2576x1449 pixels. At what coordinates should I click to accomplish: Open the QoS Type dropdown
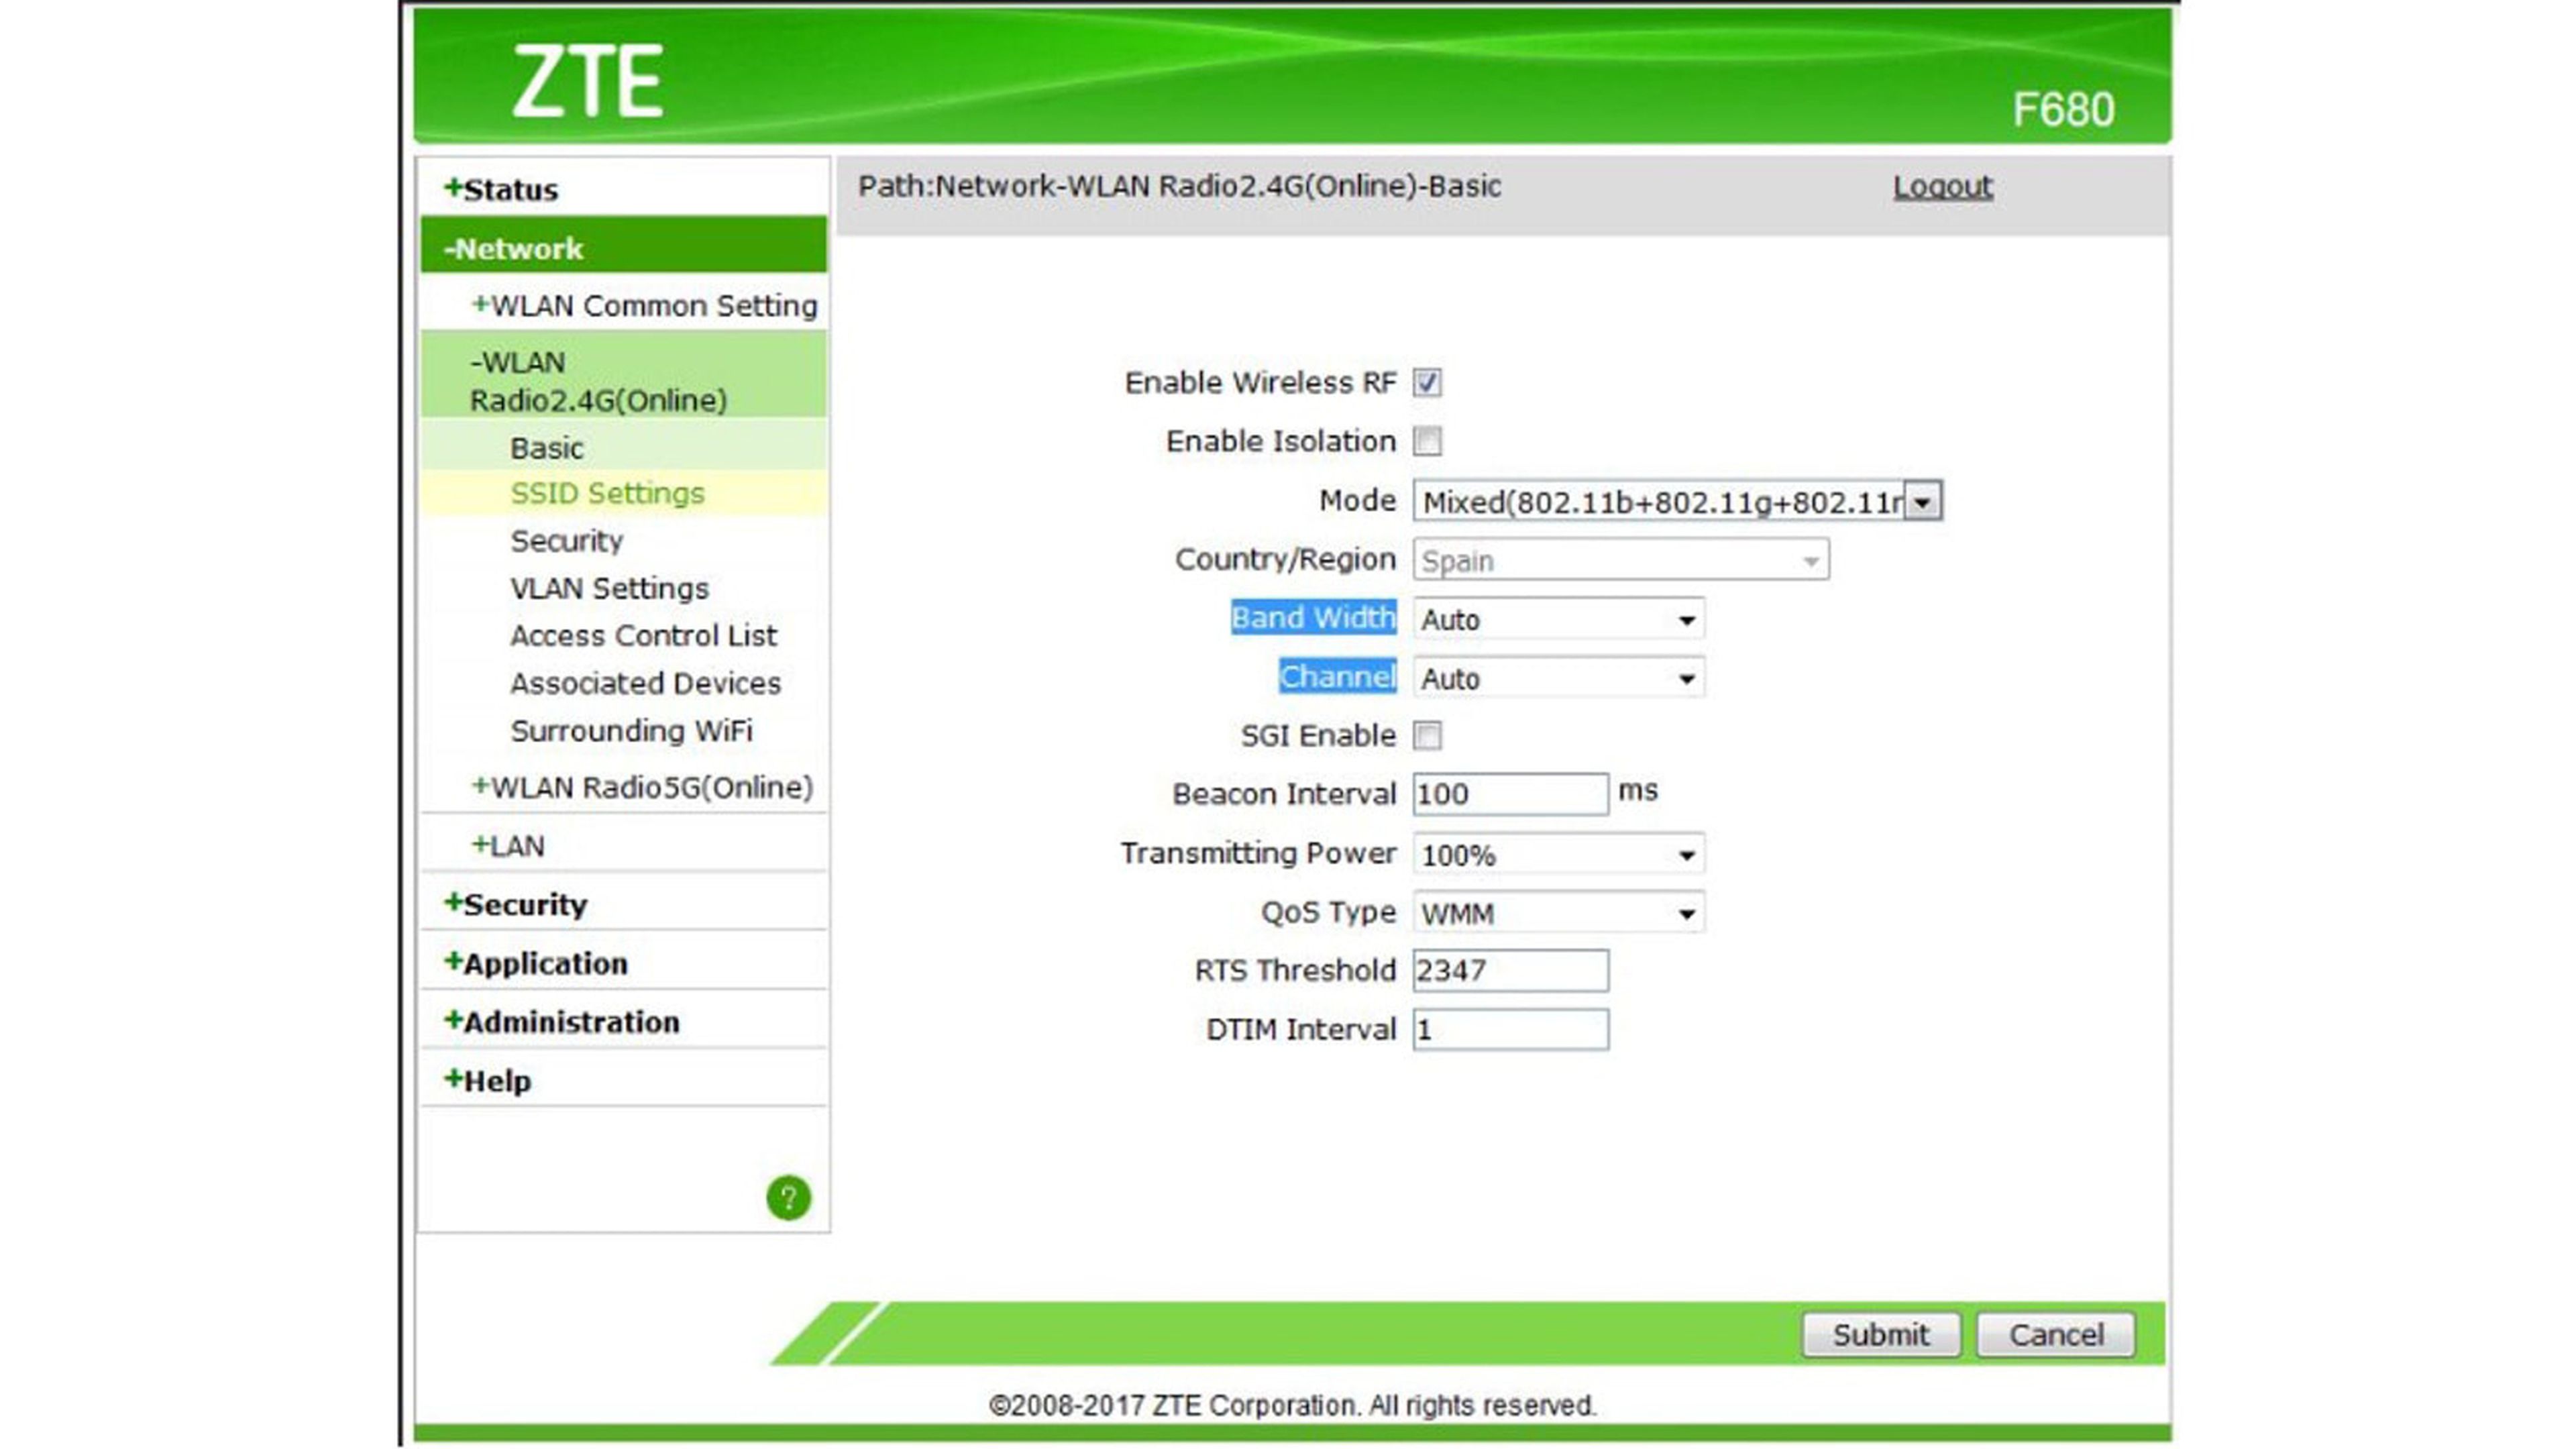click(1558, 913)
